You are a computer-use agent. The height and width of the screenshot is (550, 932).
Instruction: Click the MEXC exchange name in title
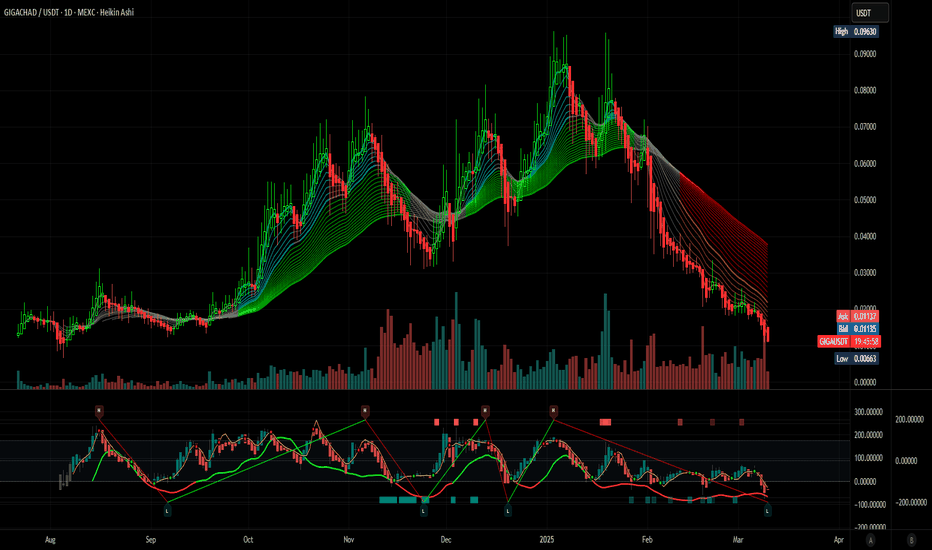[x=86, y=12]
